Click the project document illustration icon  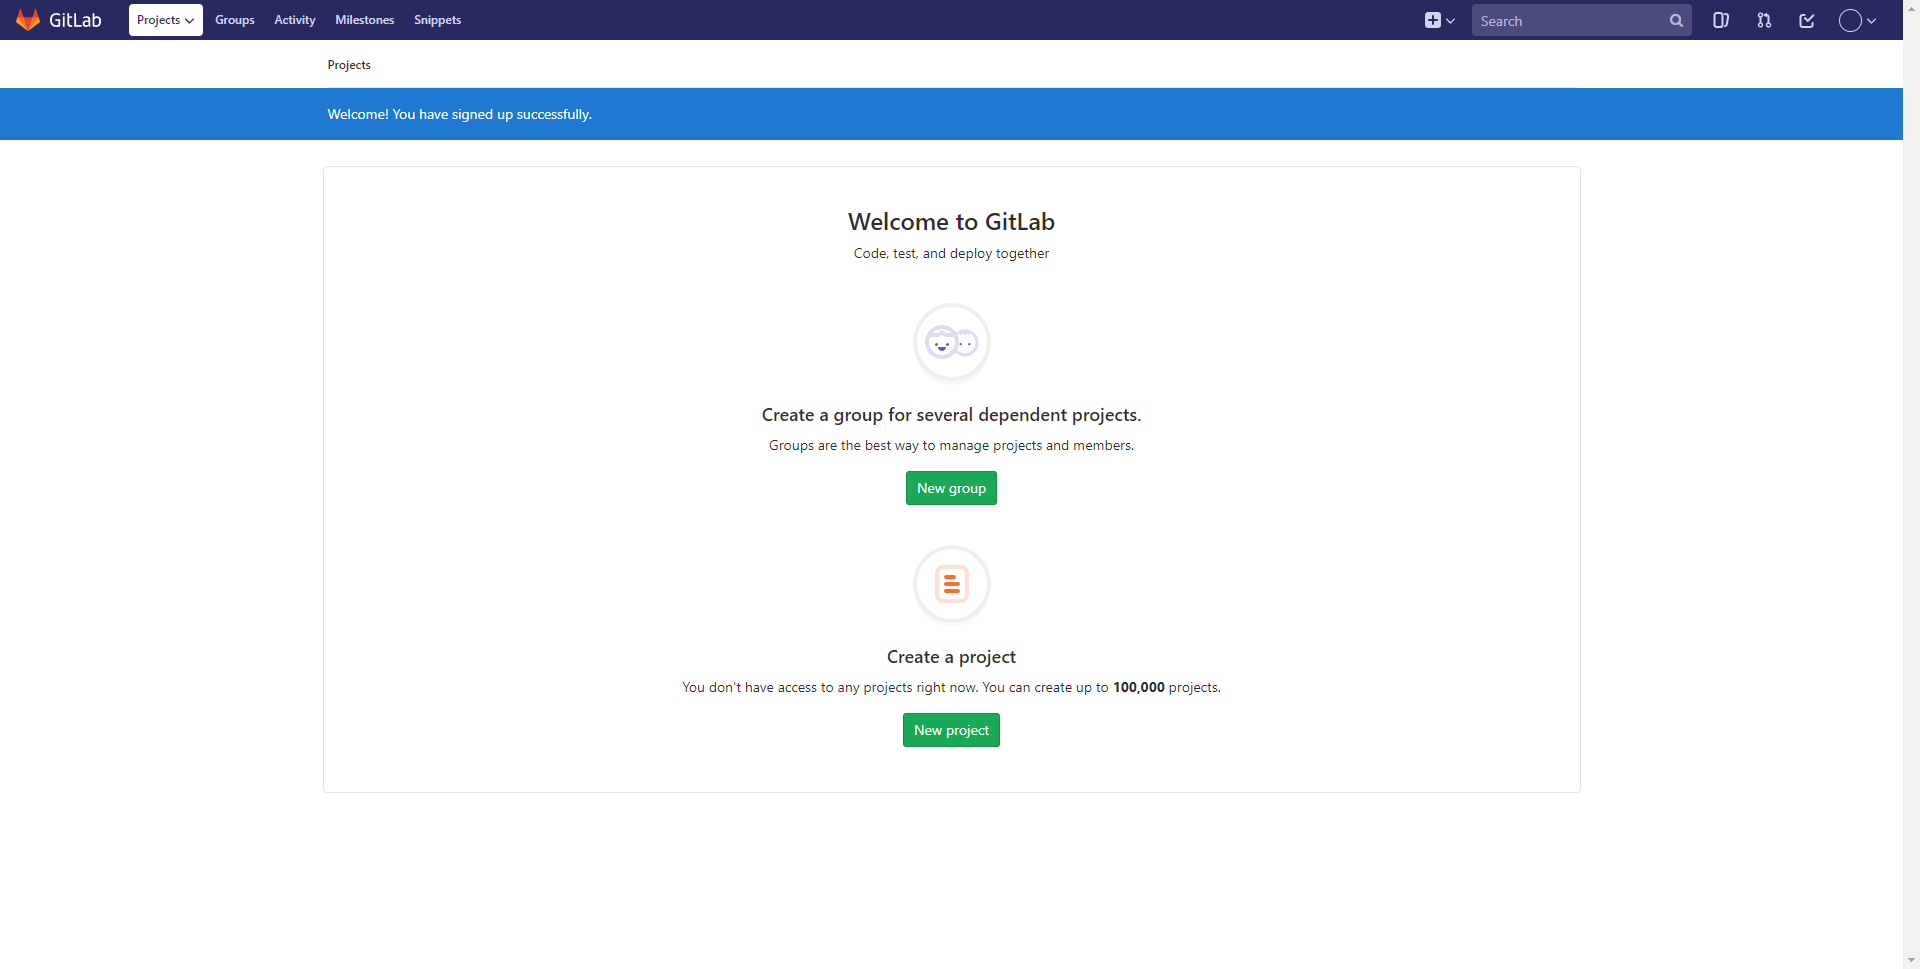(x=952, y=584)
